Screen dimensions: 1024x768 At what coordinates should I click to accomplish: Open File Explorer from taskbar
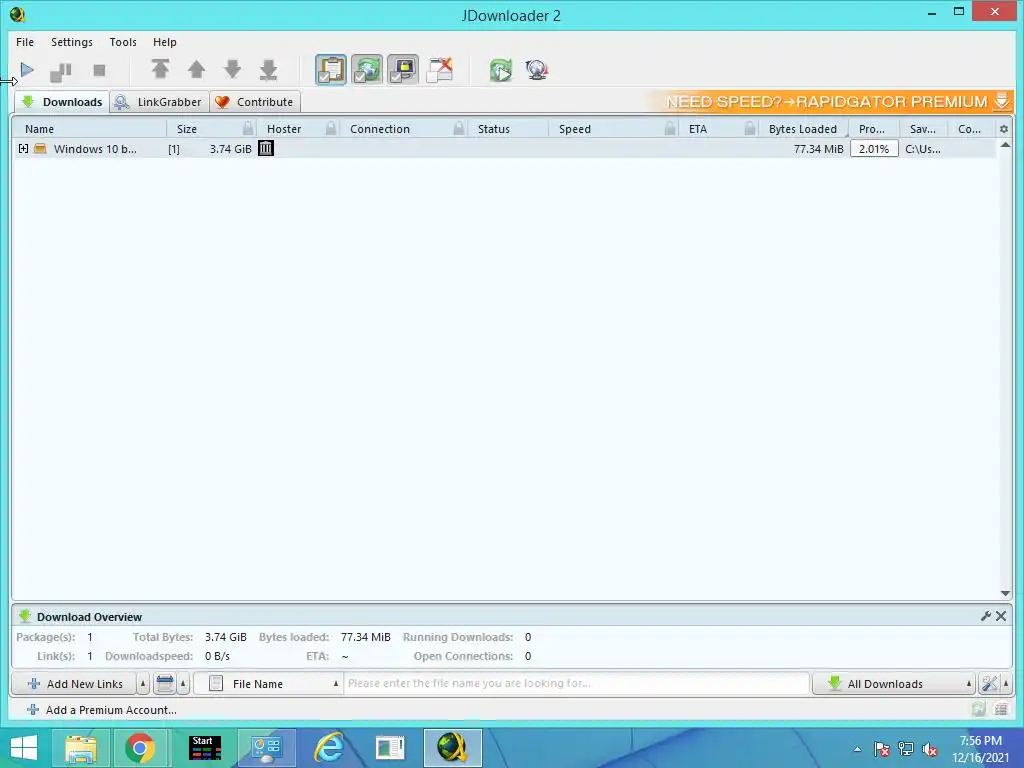pyautogui.click(x=80, y=748)
